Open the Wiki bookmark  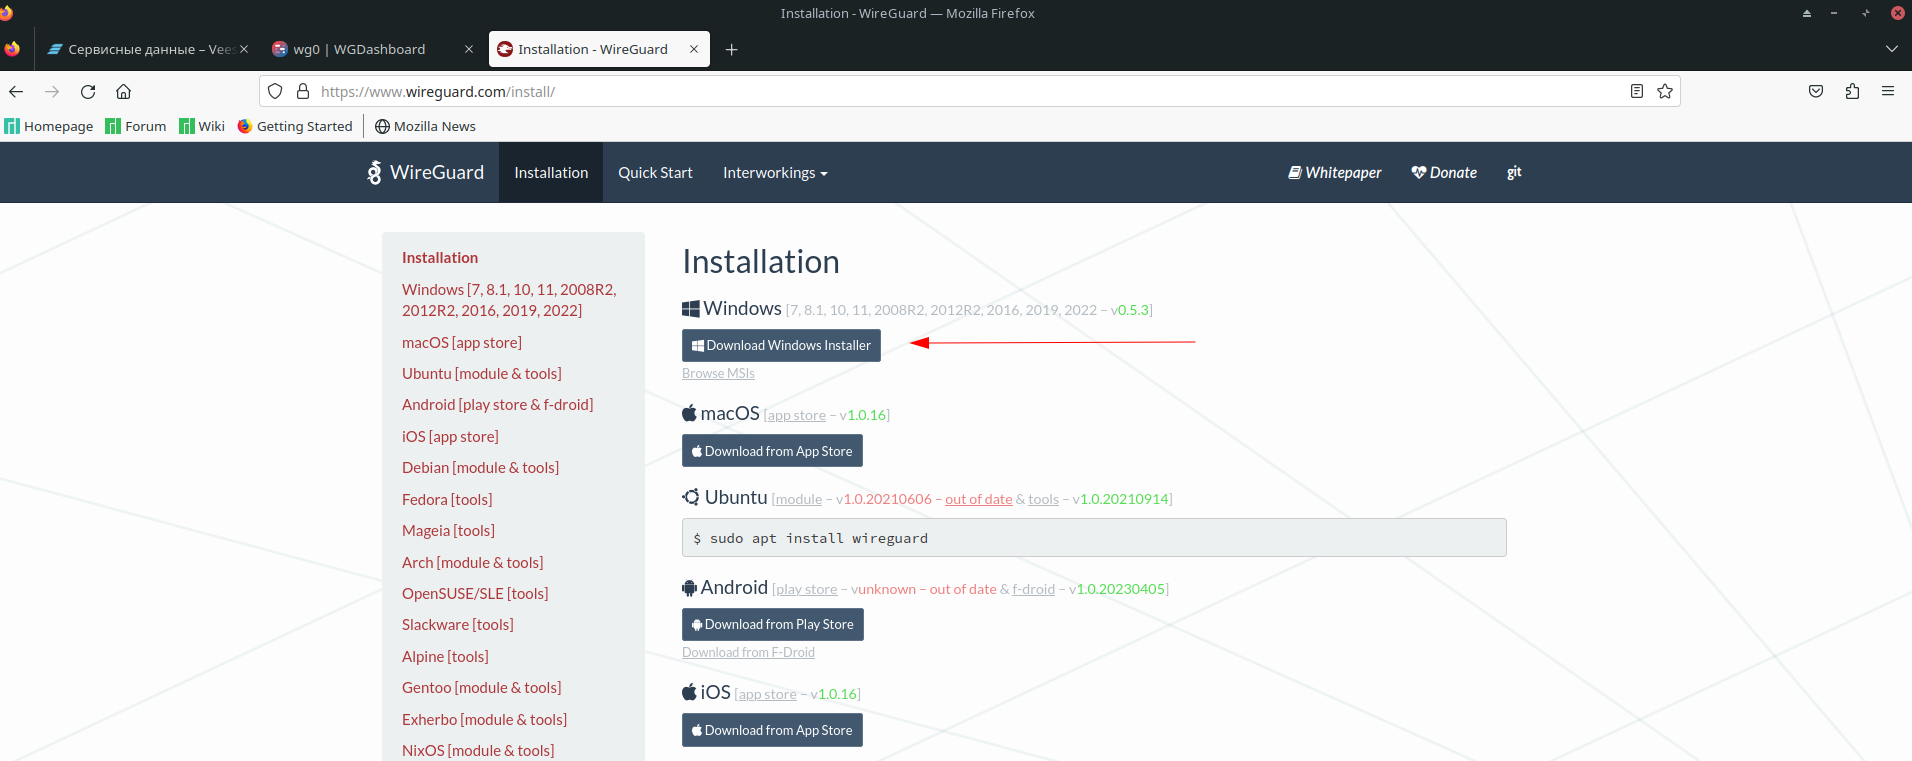pos(202,126)
